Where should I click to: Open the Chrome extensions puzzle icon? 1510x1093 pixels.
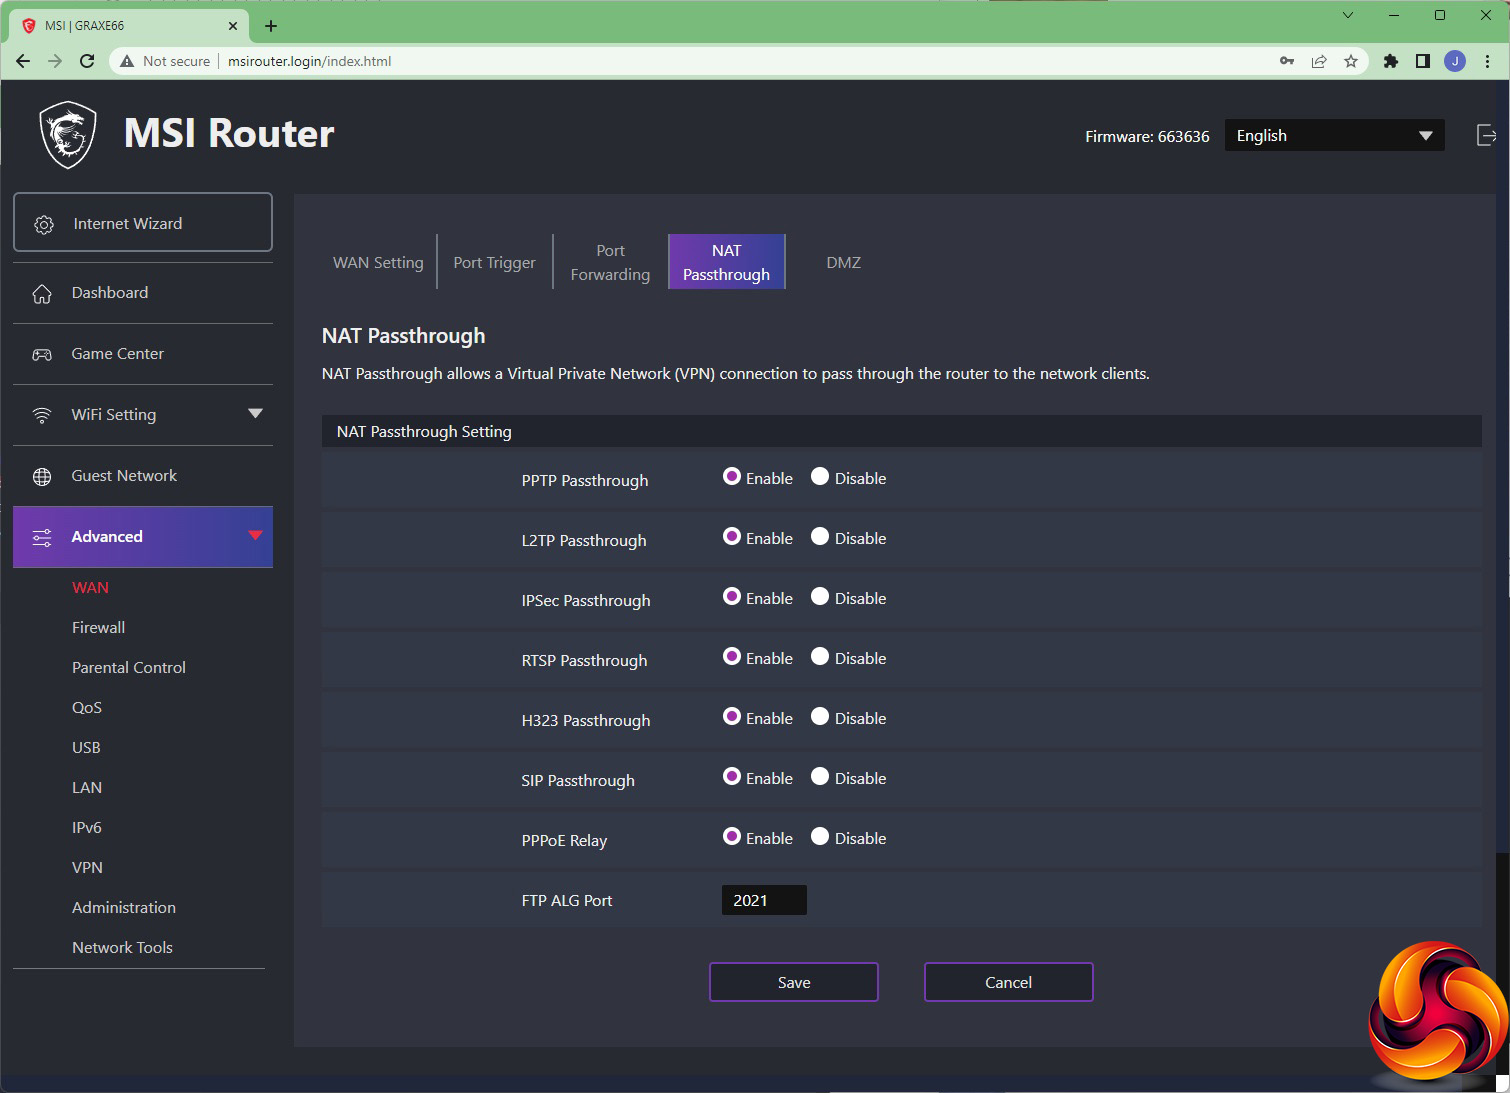point(1390,61)
